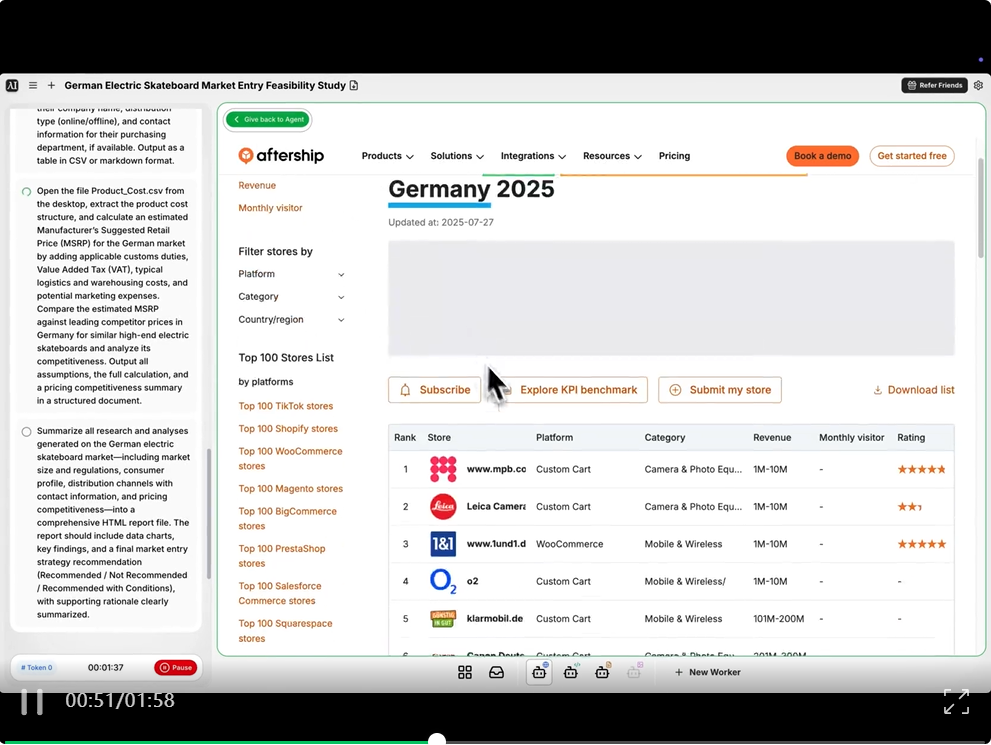Select the greyed-out fourth worker robot

pos(634,672)
